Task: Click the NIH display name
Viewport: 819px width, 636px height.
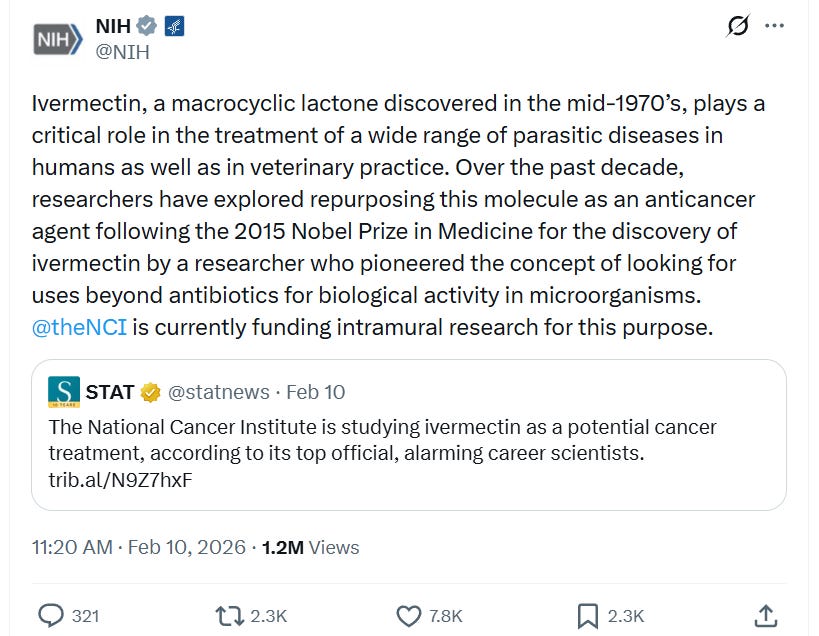Action: click(x=112, y=26)
